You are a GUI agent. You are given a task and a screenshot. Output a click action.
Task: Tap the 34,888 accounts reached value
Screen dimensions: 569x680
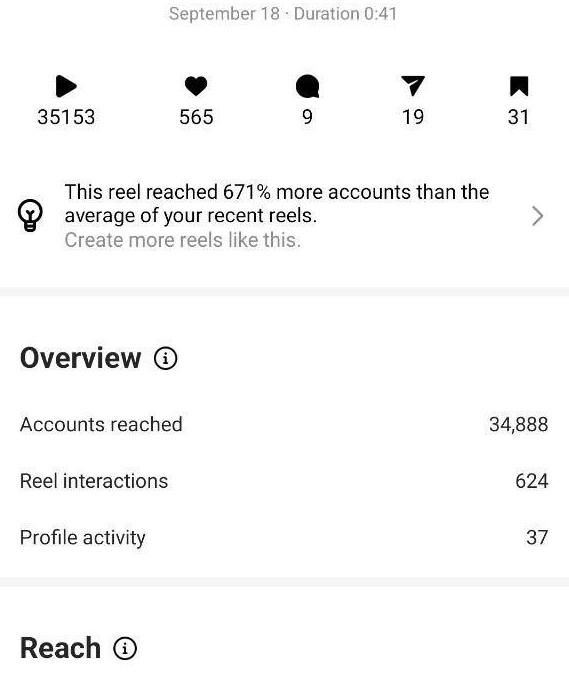[519, 425]
